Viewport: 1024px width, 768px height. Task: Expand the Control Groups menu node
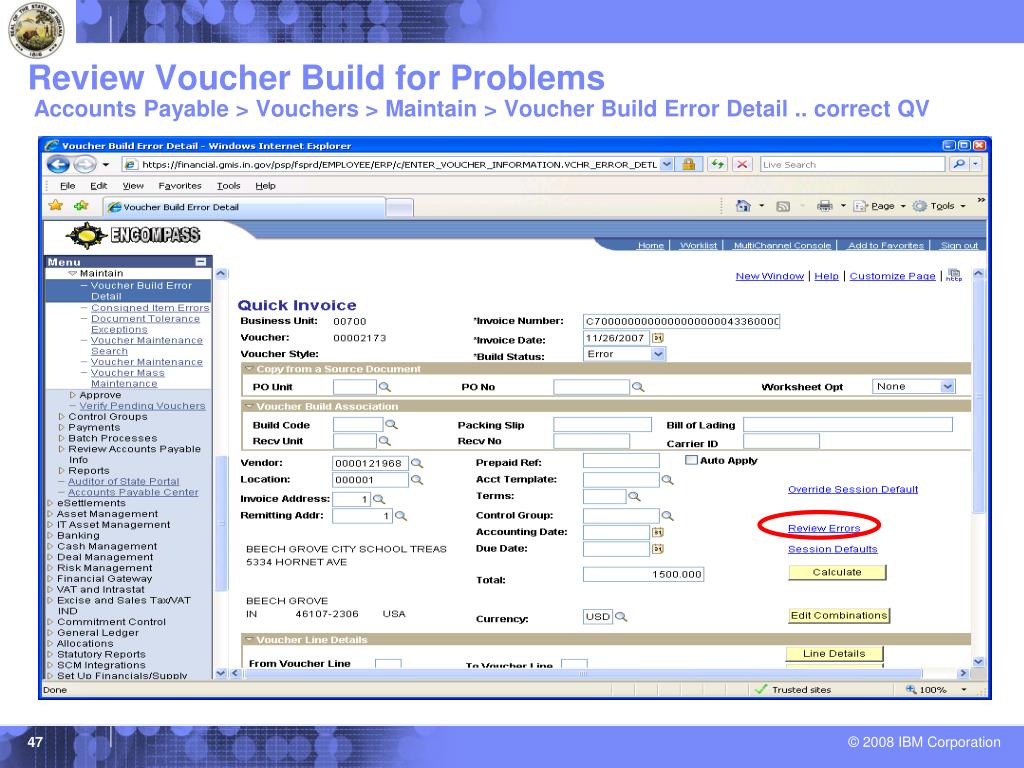(x=61, y=417)
